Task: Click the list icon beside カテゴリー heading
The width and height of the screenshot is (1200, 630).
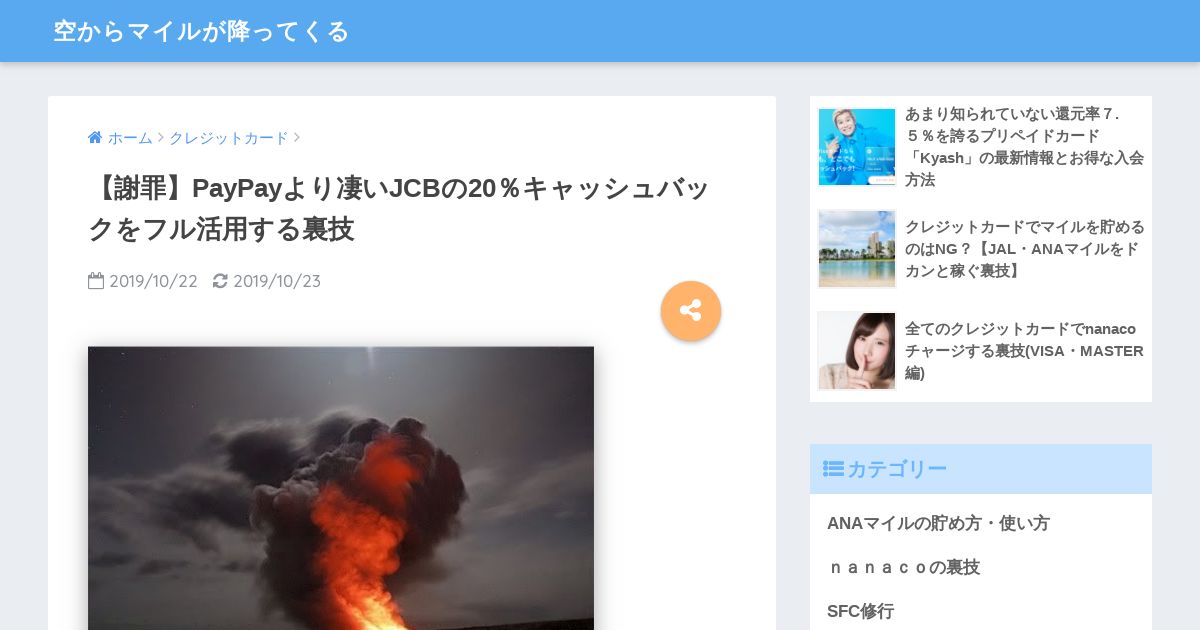Action: 833,469
